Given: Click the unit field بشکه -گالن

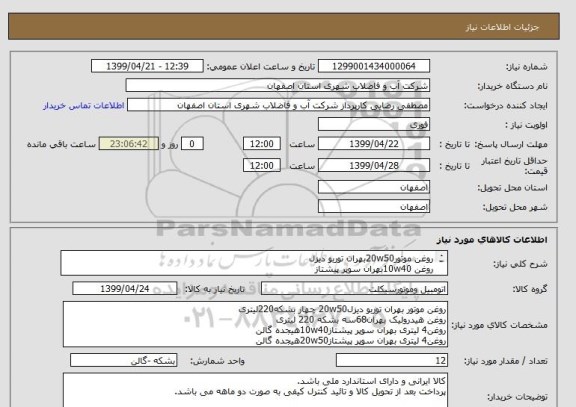Looking at the screenshot, I should (123, 360).
